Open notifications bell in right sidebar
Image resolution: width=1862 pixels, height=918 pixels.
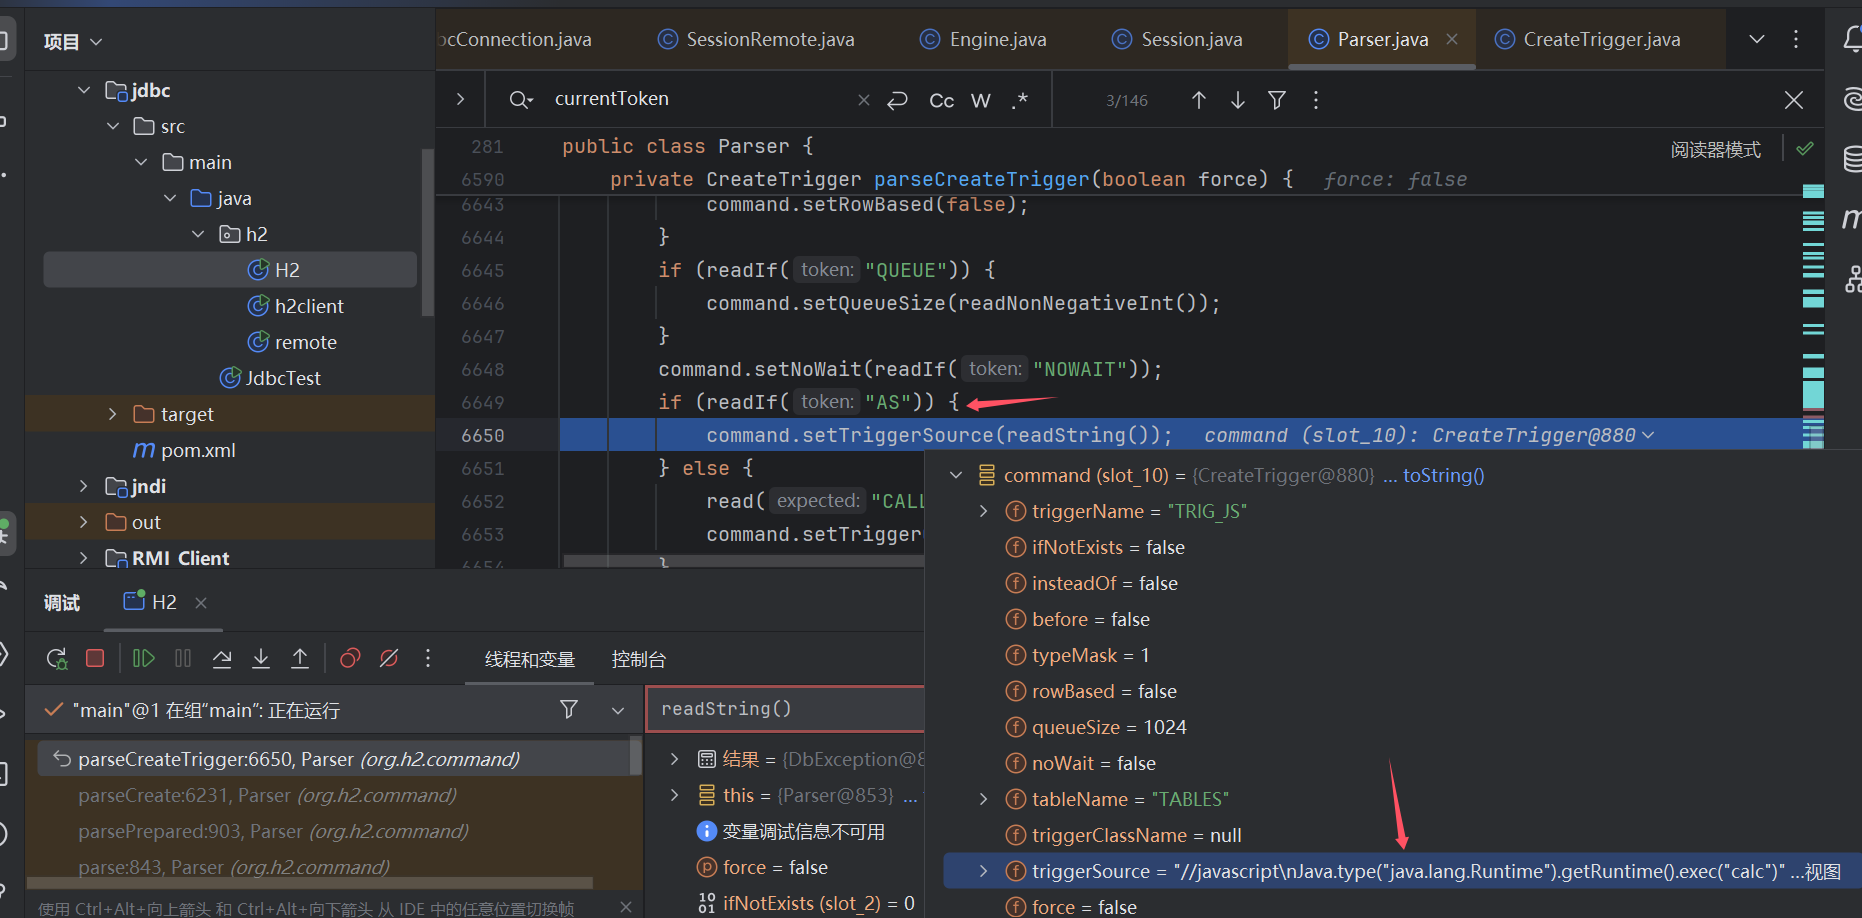(x=1852, y=39)
